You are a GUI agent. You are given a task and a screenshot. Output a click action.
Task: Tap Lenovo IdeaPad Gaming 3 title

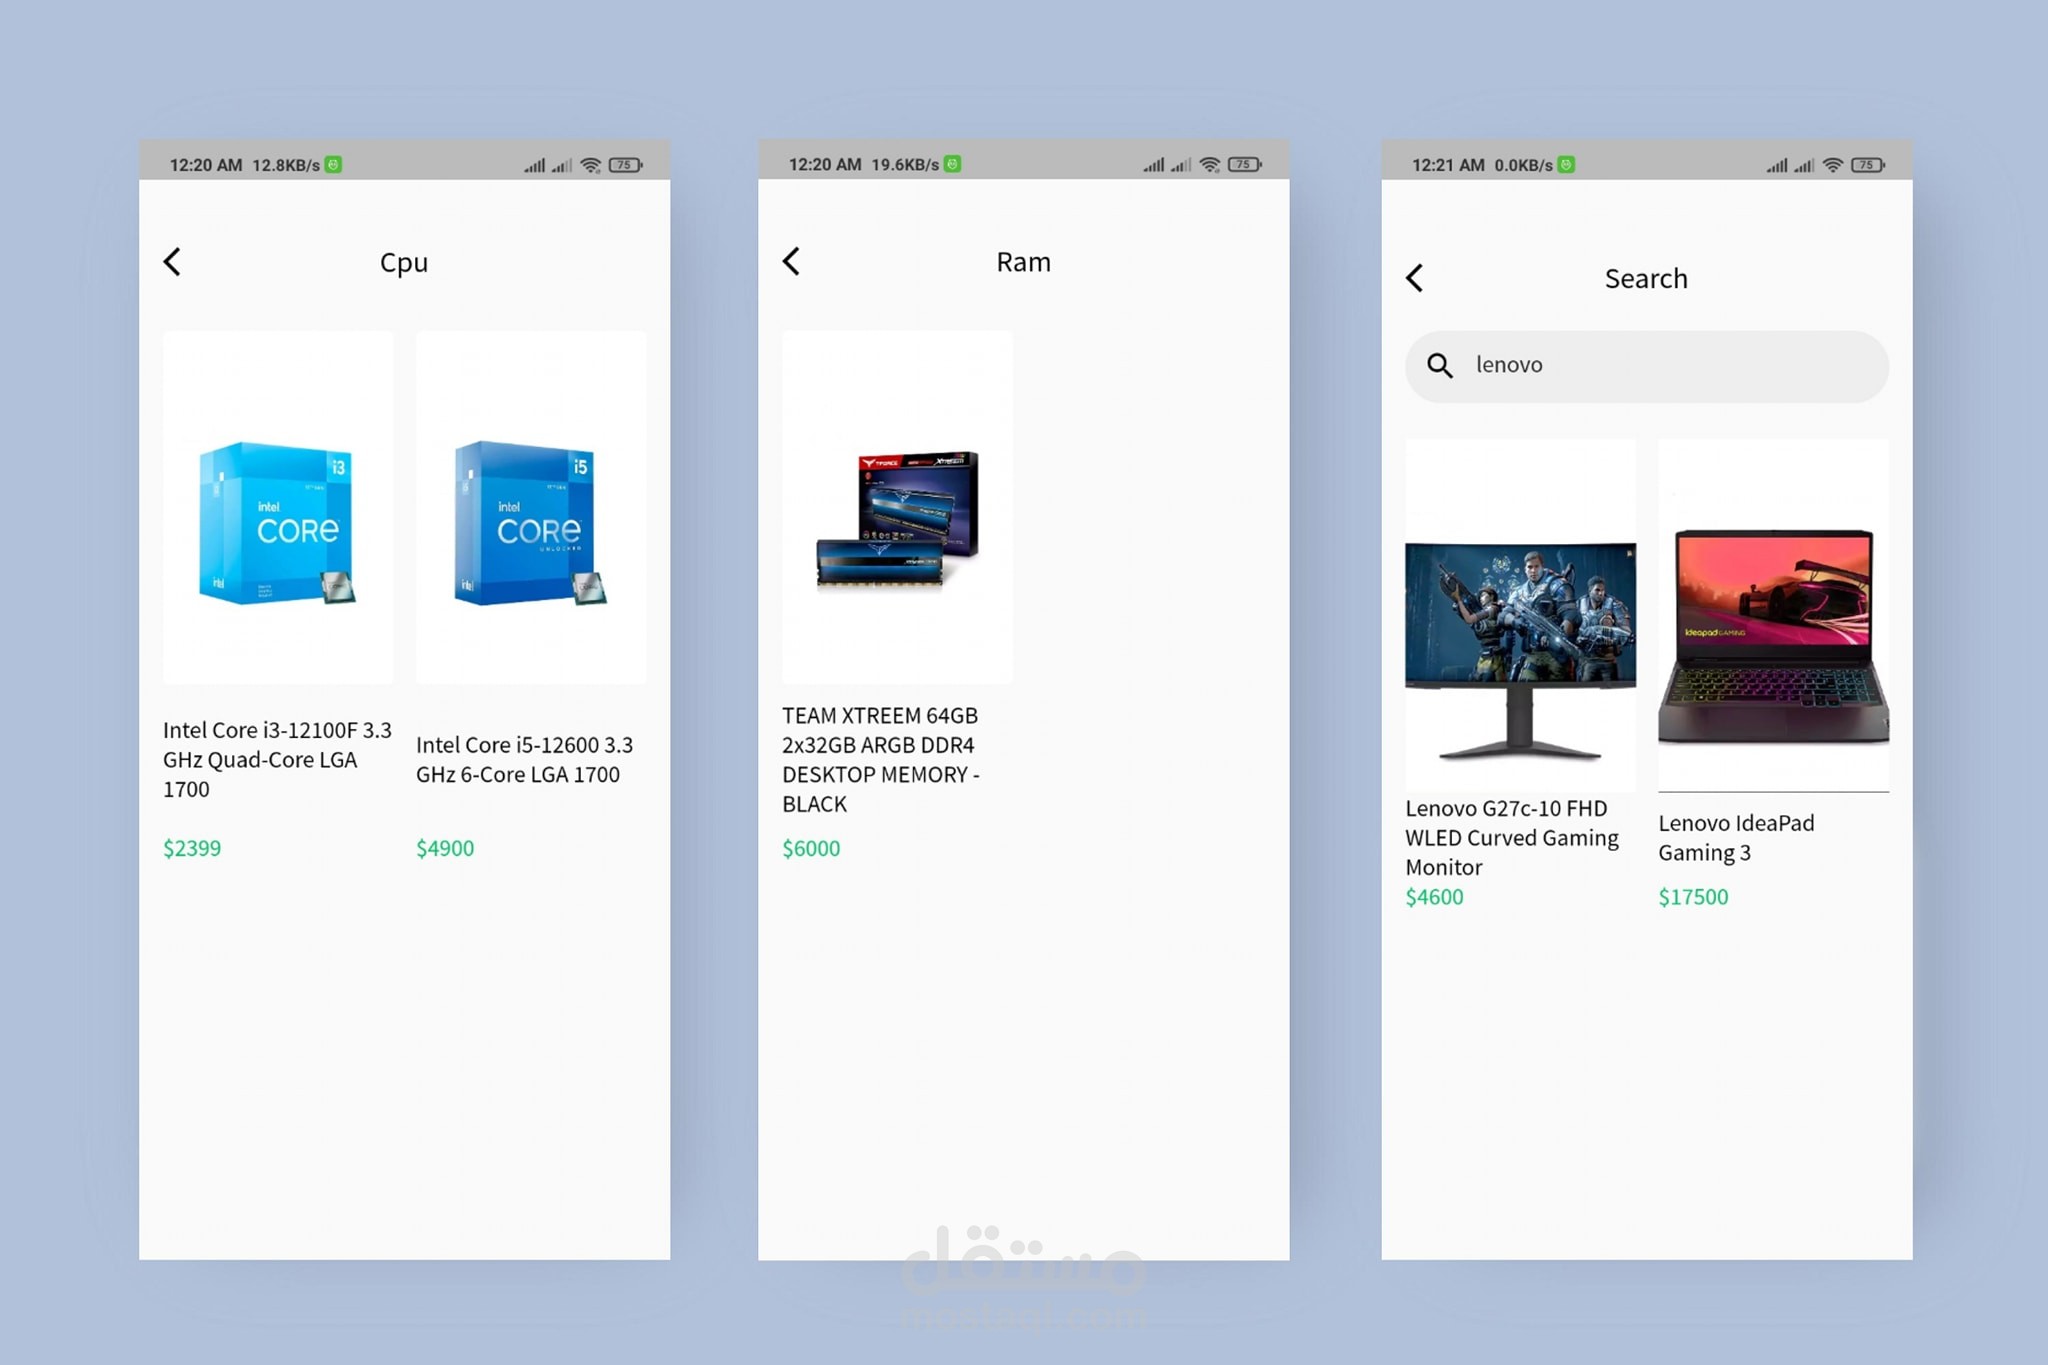tap(1735, 837)
